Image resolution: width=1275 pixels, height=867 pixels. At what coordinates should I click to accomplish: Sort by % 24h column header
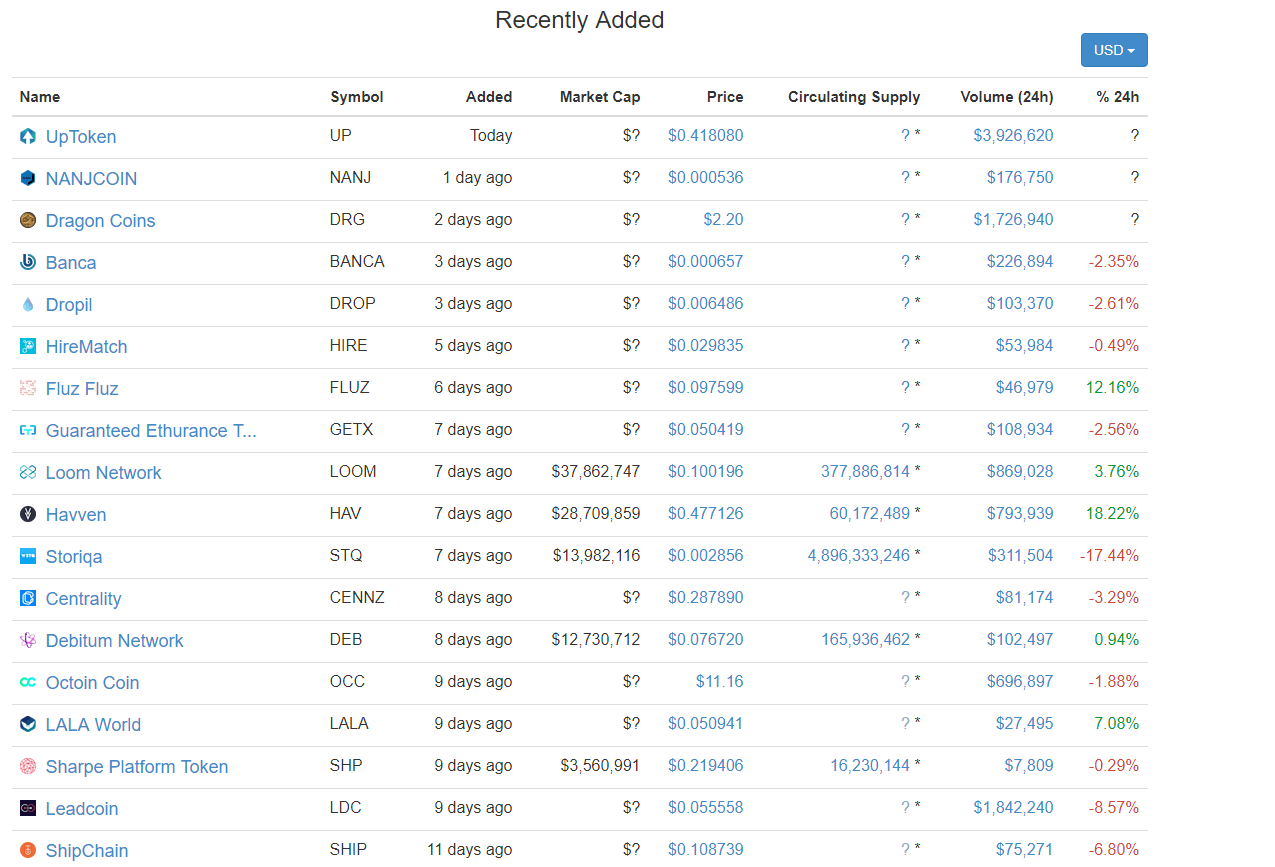(x=1118, y=97)
